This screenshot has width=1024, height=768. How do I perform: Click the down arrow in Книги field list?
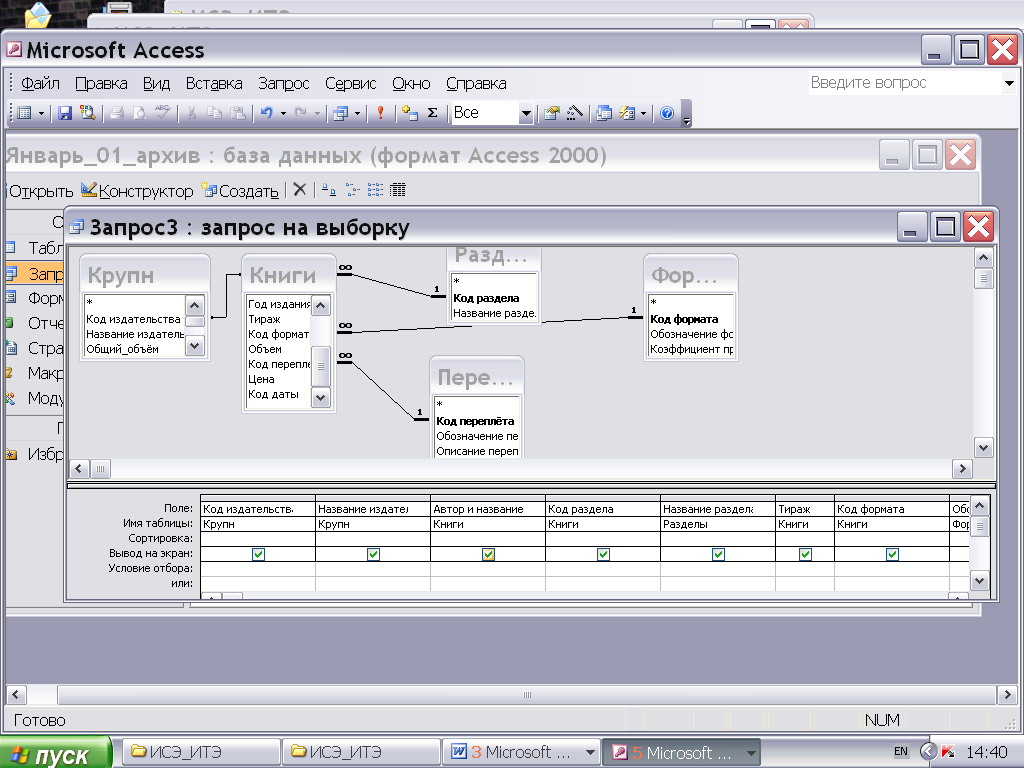pyautogui.click(x=321, y=397)
